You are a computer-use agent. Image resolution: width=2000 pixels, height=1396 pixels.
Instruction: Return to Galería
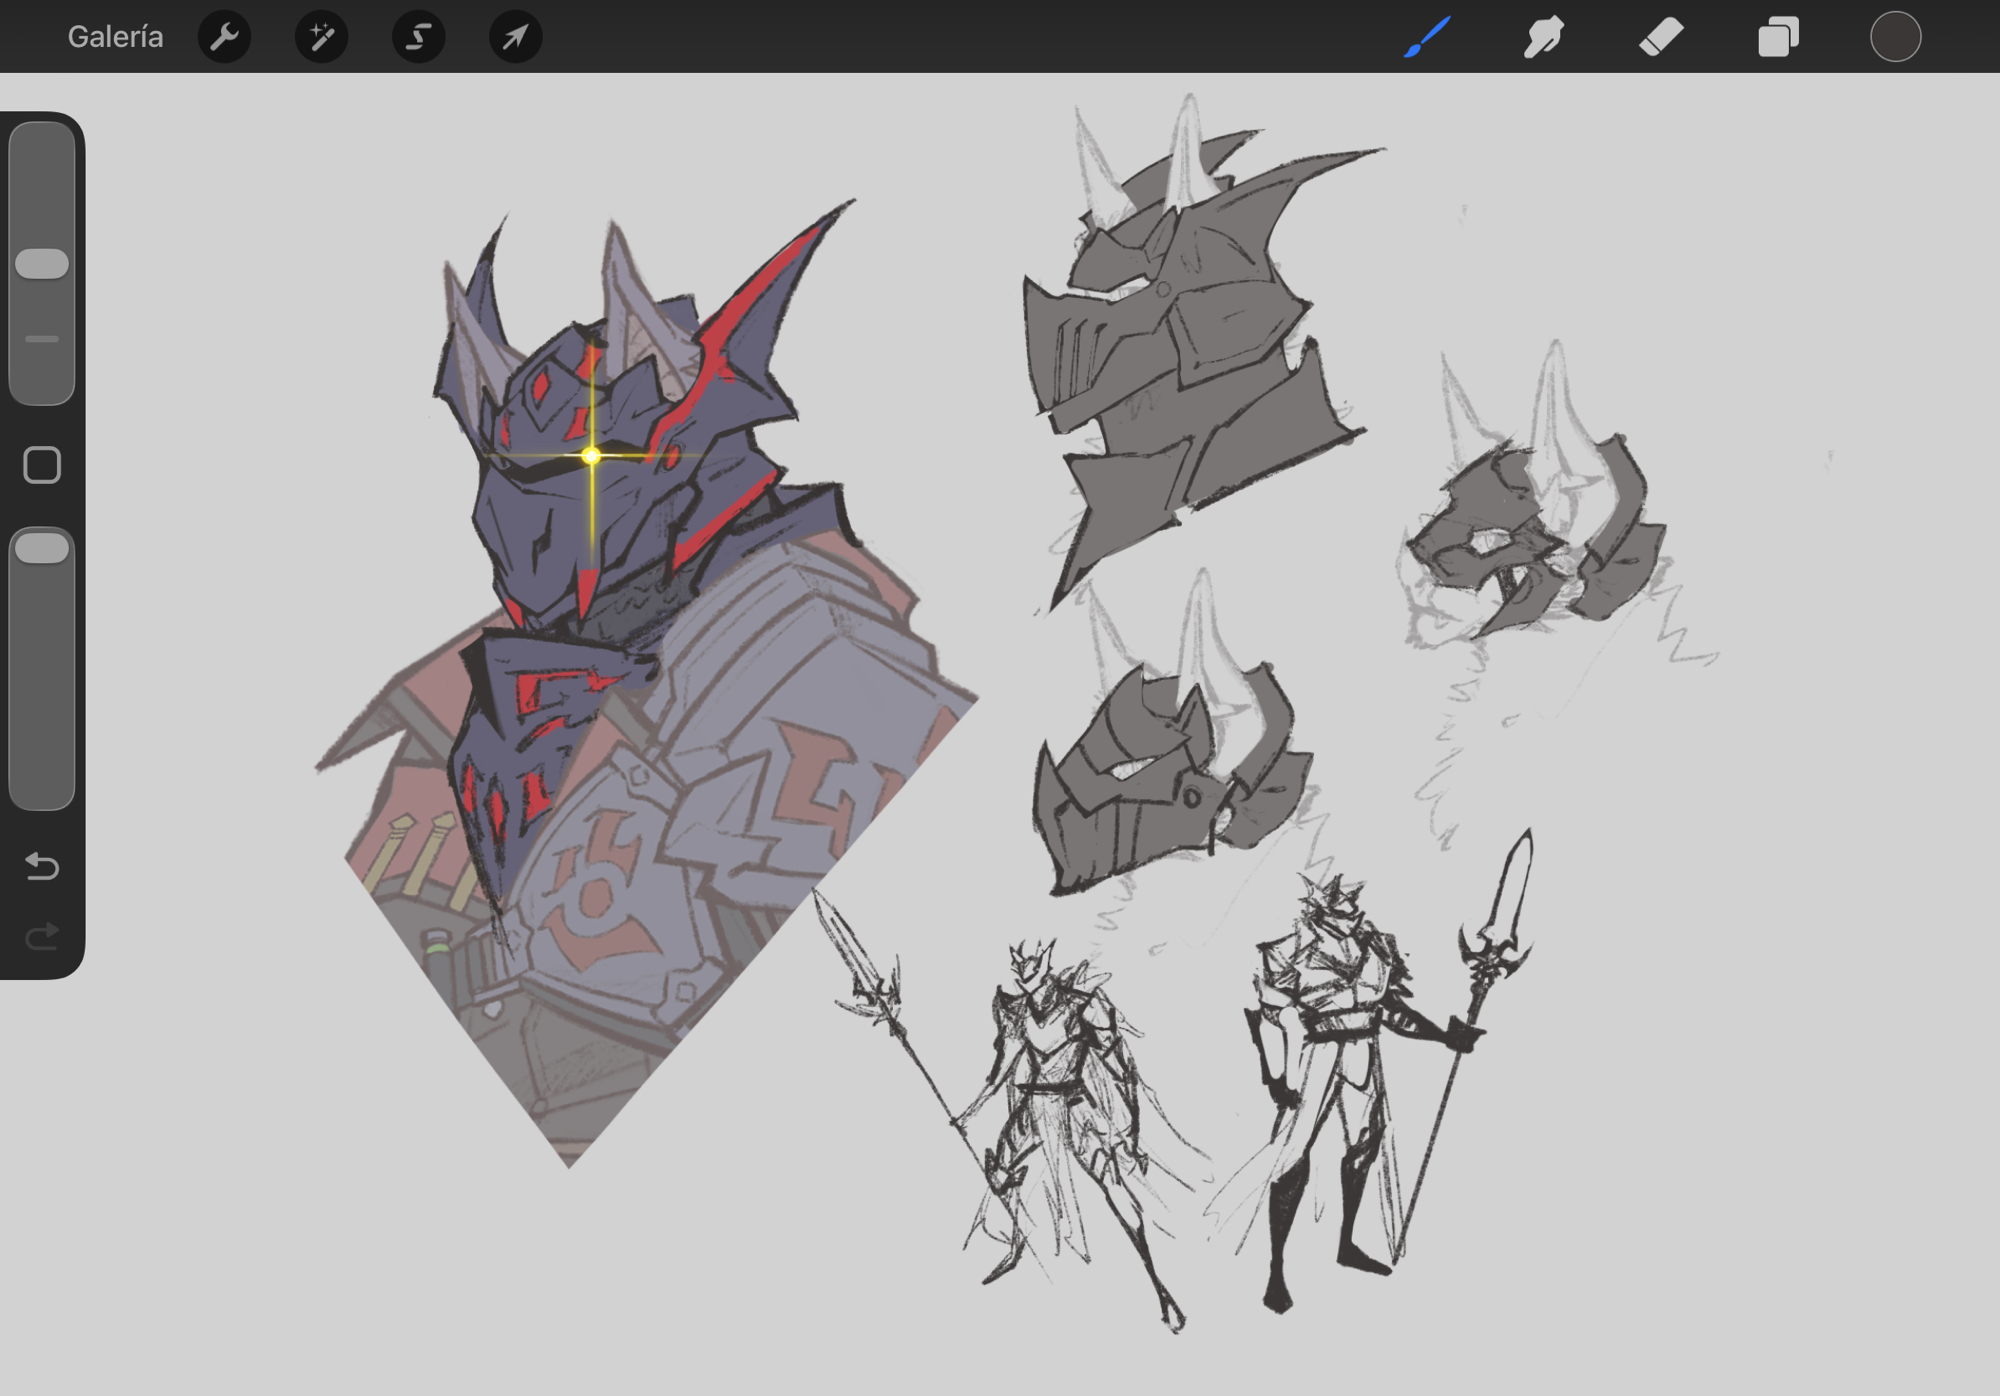click(x=115, y=37)
